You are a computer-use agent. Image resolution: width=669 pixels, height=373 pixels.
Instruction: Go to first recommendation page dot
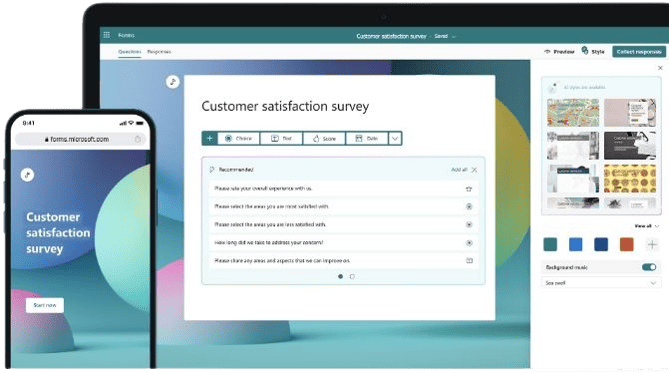340,277
